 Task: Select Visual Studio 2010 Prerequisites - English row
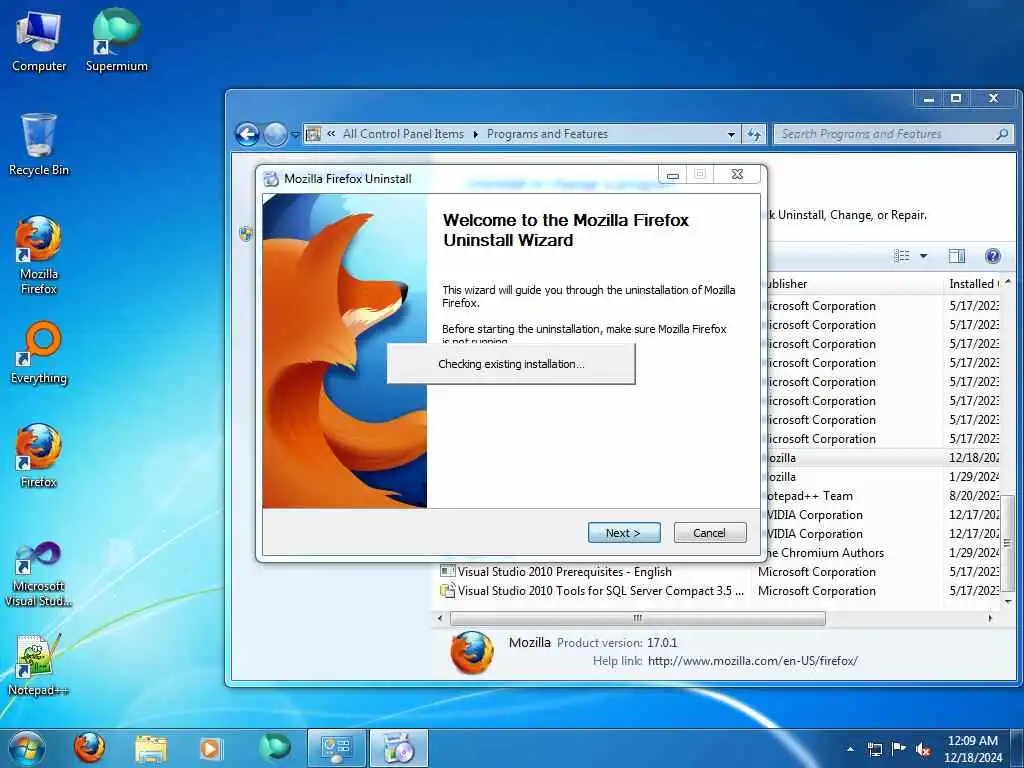pyautogui.click(x=718, y=571)
